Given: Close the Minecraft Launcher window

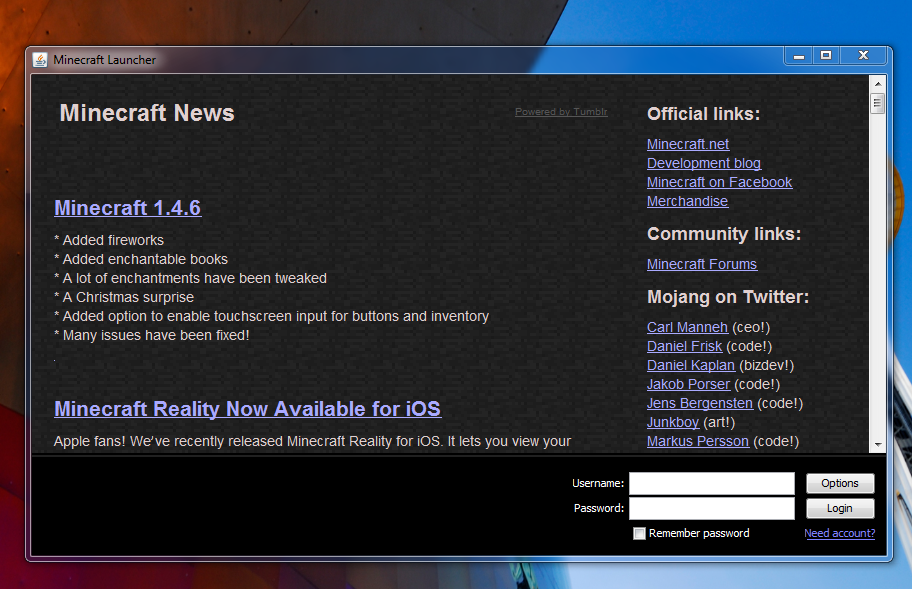Looking at the screenshot, I should coord(863,56).
